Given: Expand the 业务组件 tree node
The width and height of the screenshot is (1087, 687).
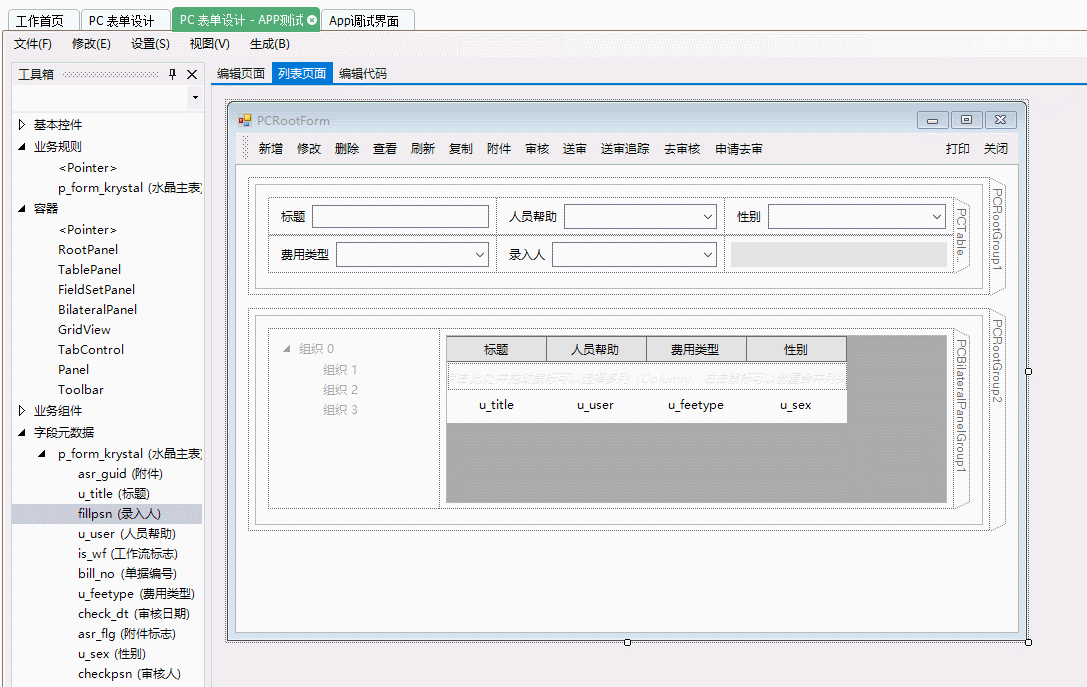Looking at the screenshot, I should [x=21, y=410].
